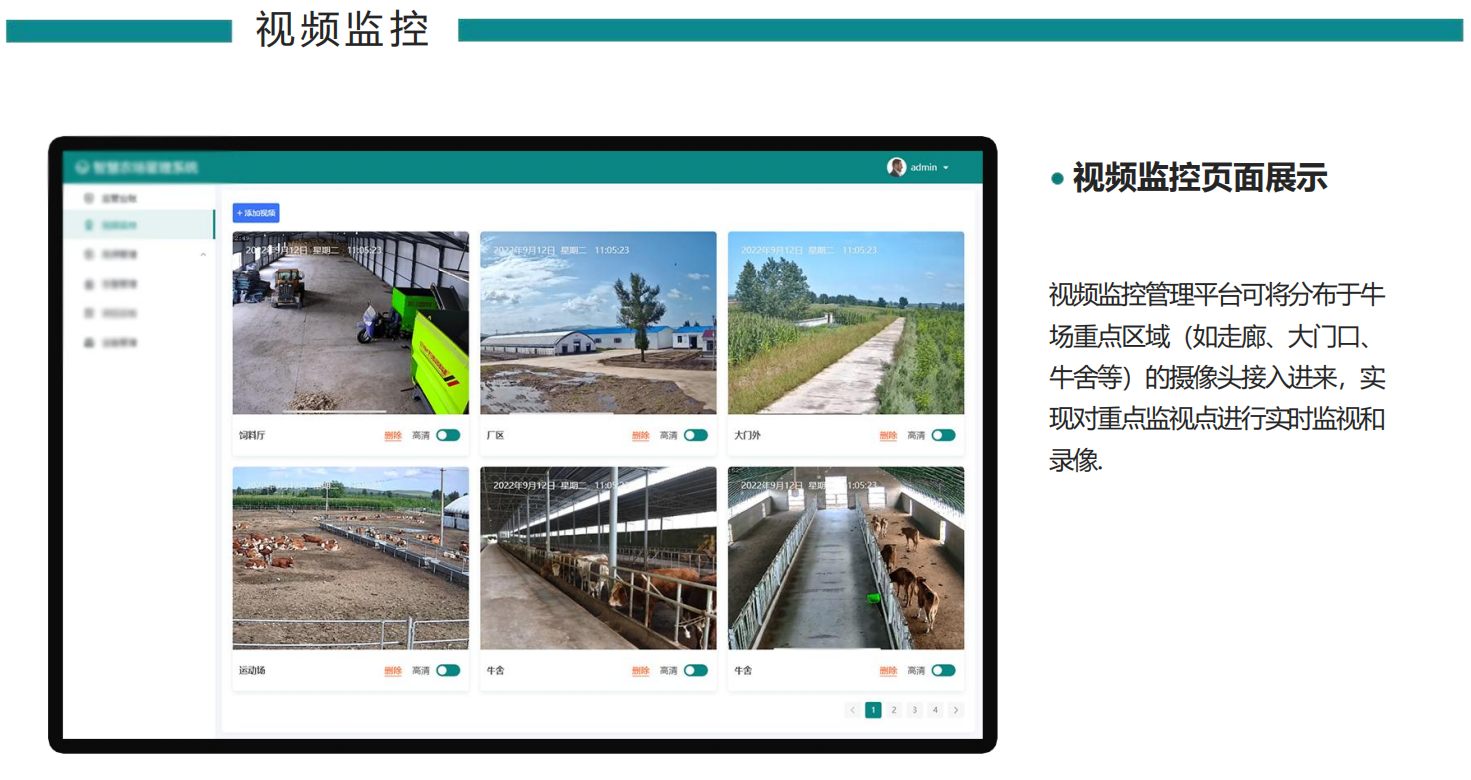This screenshot has width=1471, height=780.
Task: Click 删除 link for 厂区 camera
Action: click(x=641, y=436)
